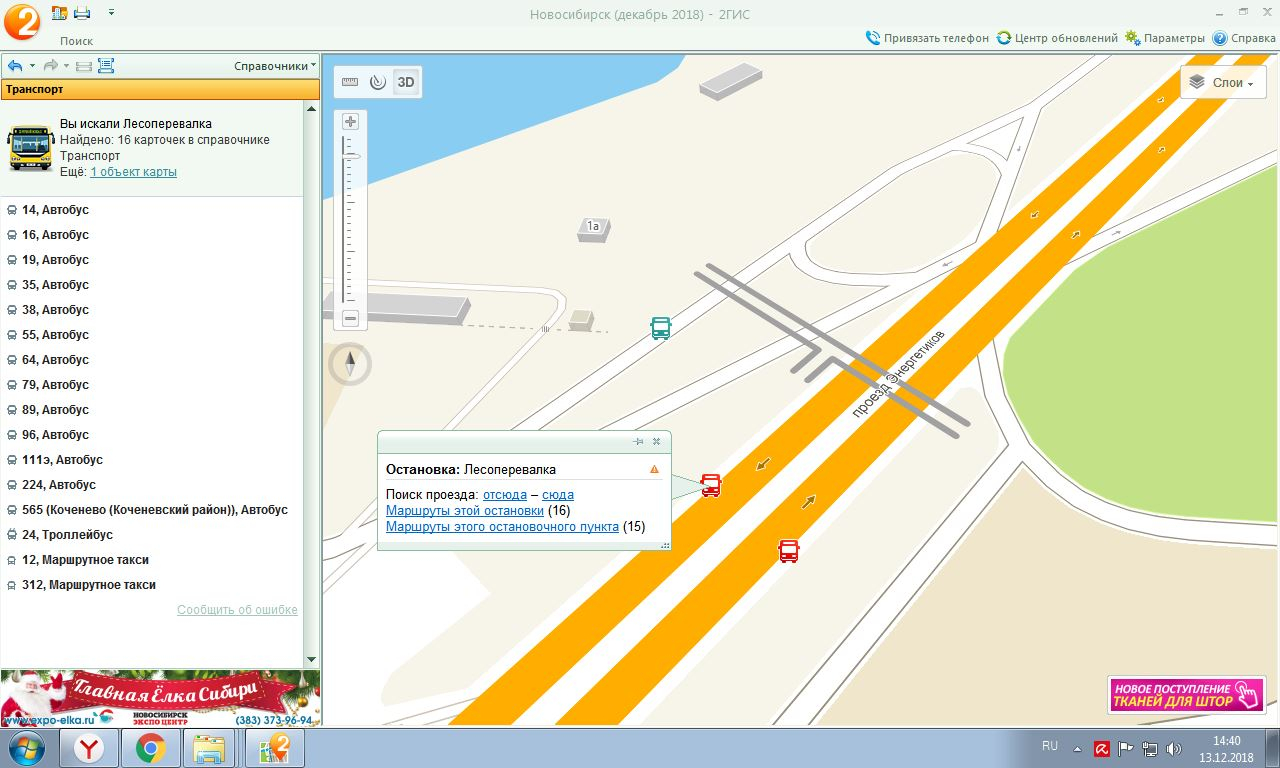Screen dimensions: 1280x768
Task: Open the Параметры settings menu
Action: click(x=1165, y=38)
